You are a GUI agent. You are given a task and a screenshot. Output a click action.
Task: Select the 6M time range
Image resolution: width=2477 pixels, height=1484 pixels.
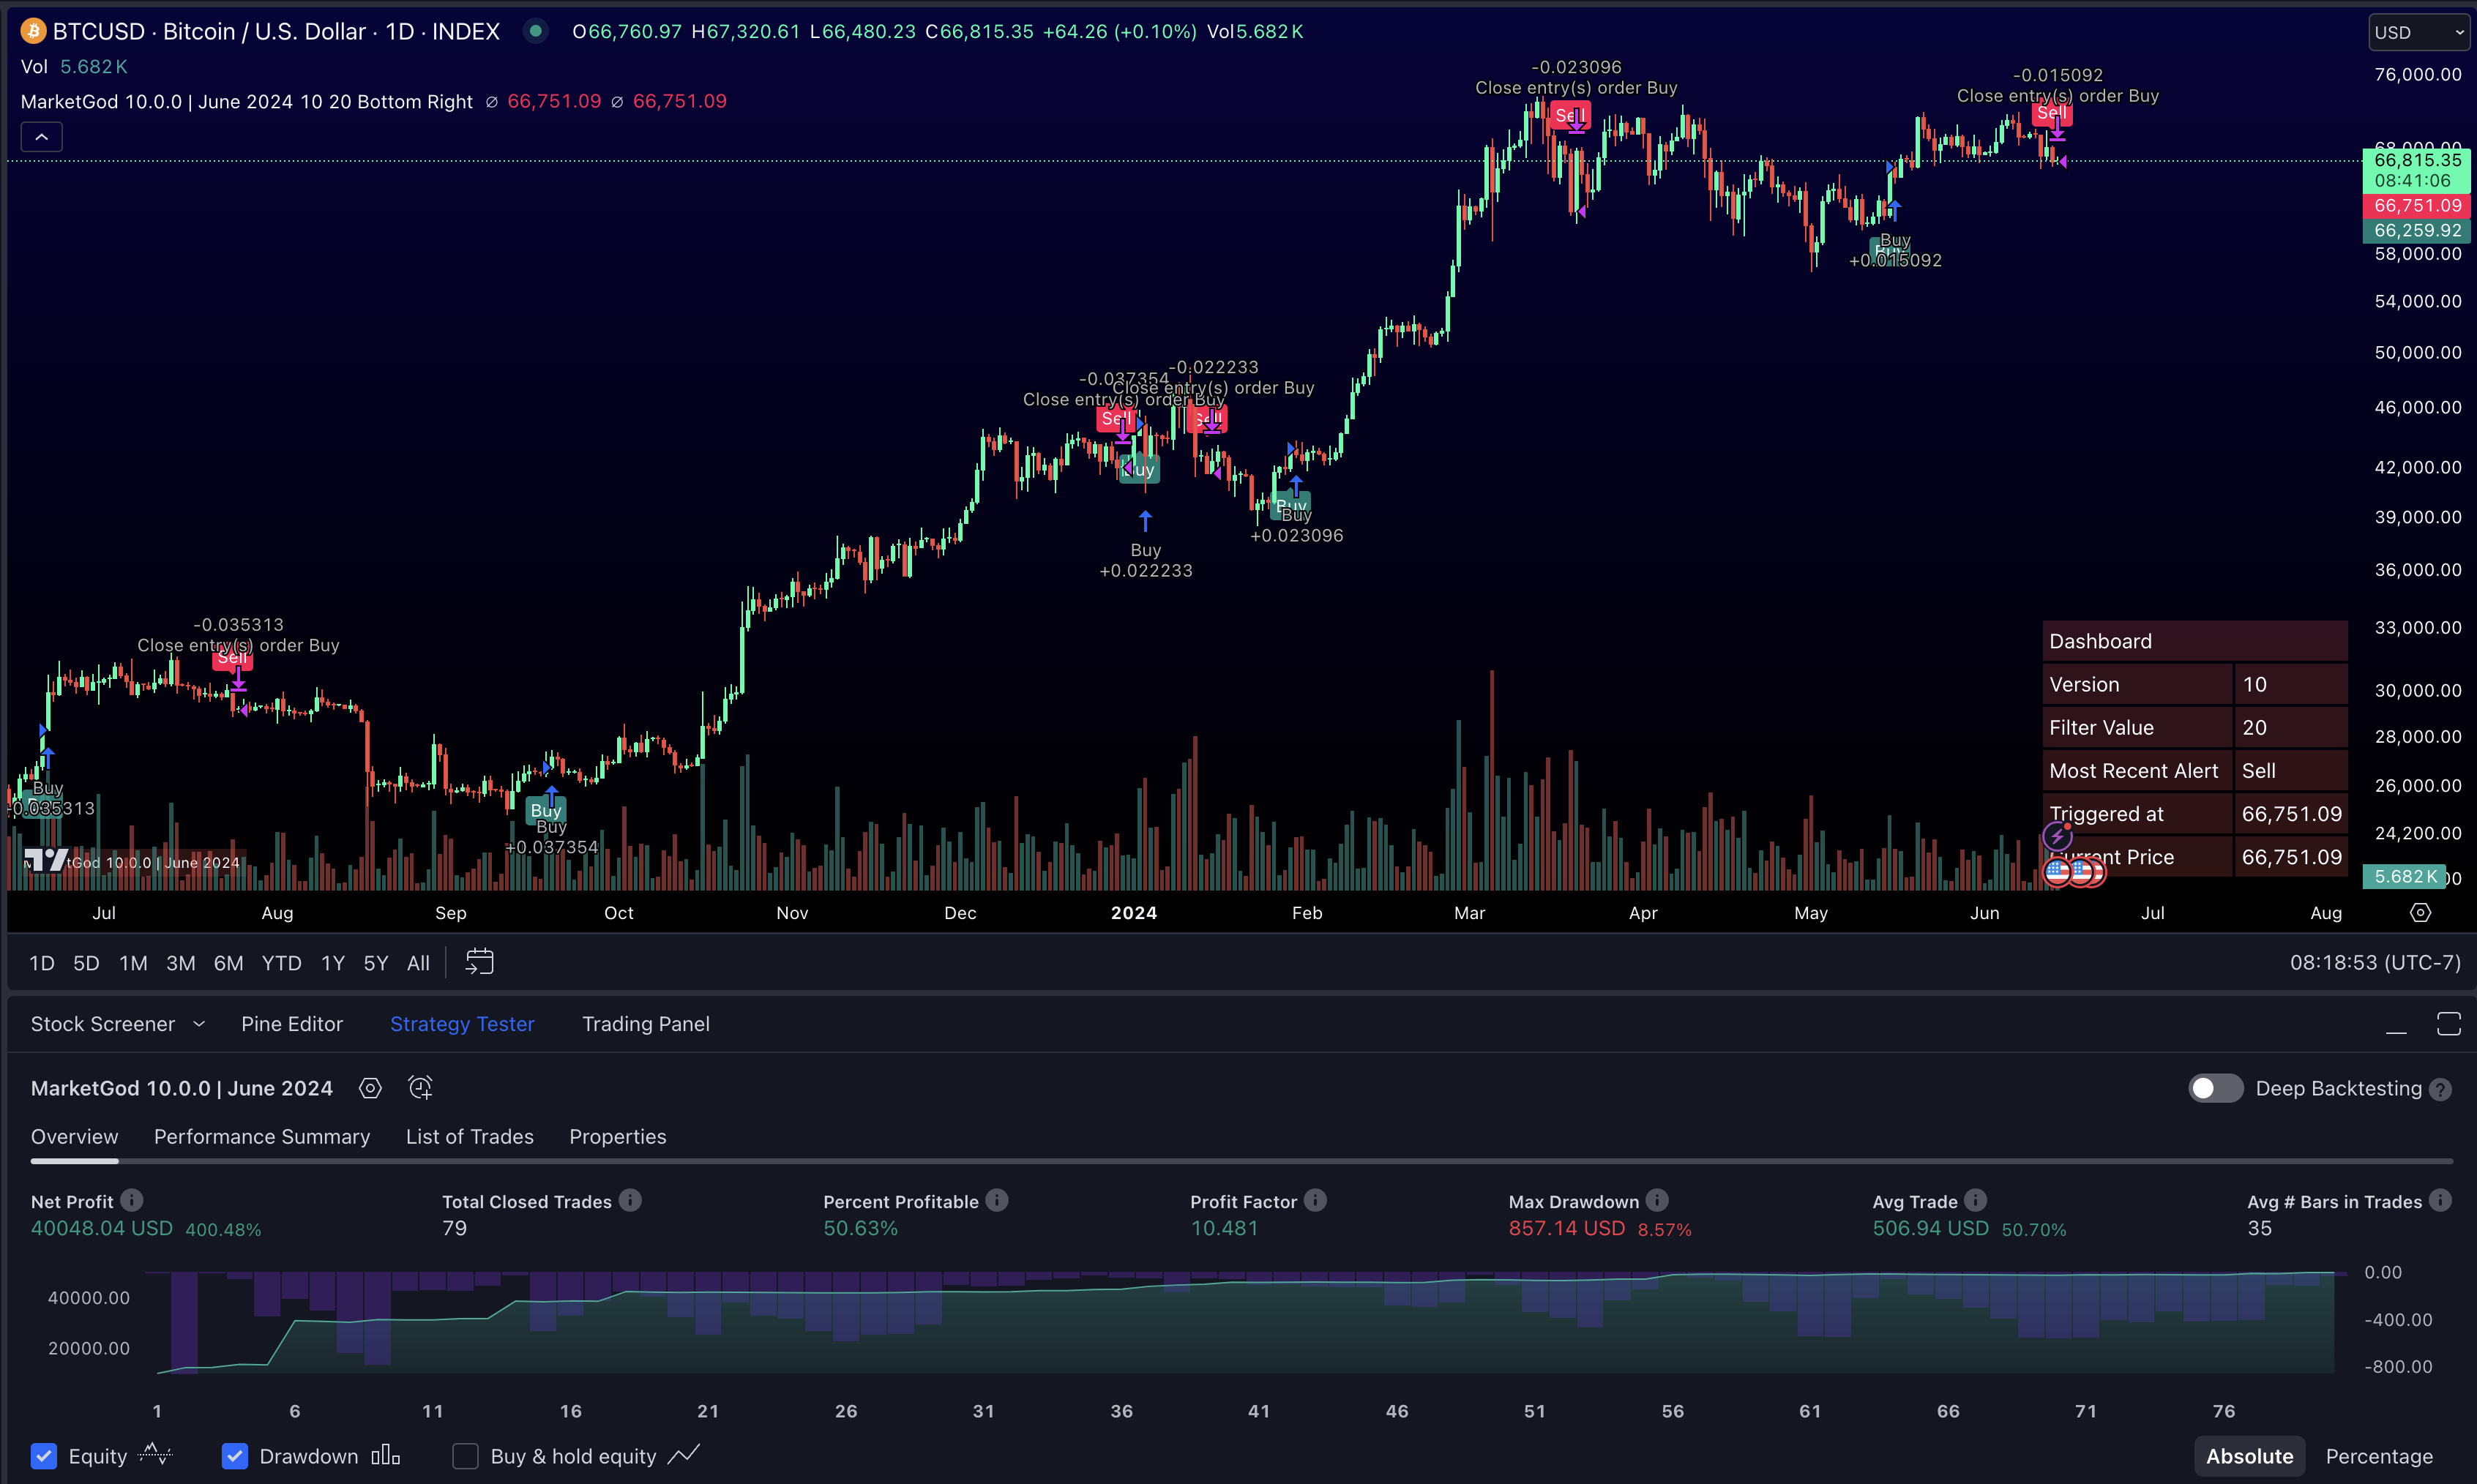point(228,963)
